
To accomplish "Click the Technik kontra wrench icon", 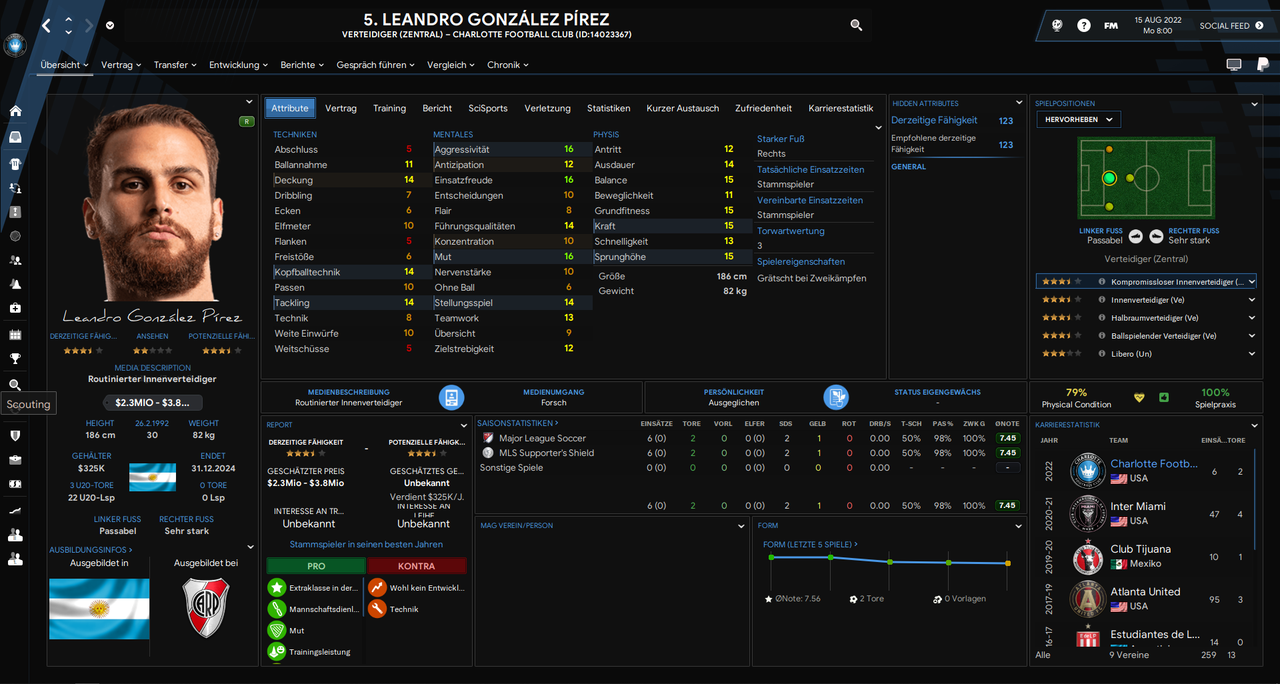I will (377, 608).
